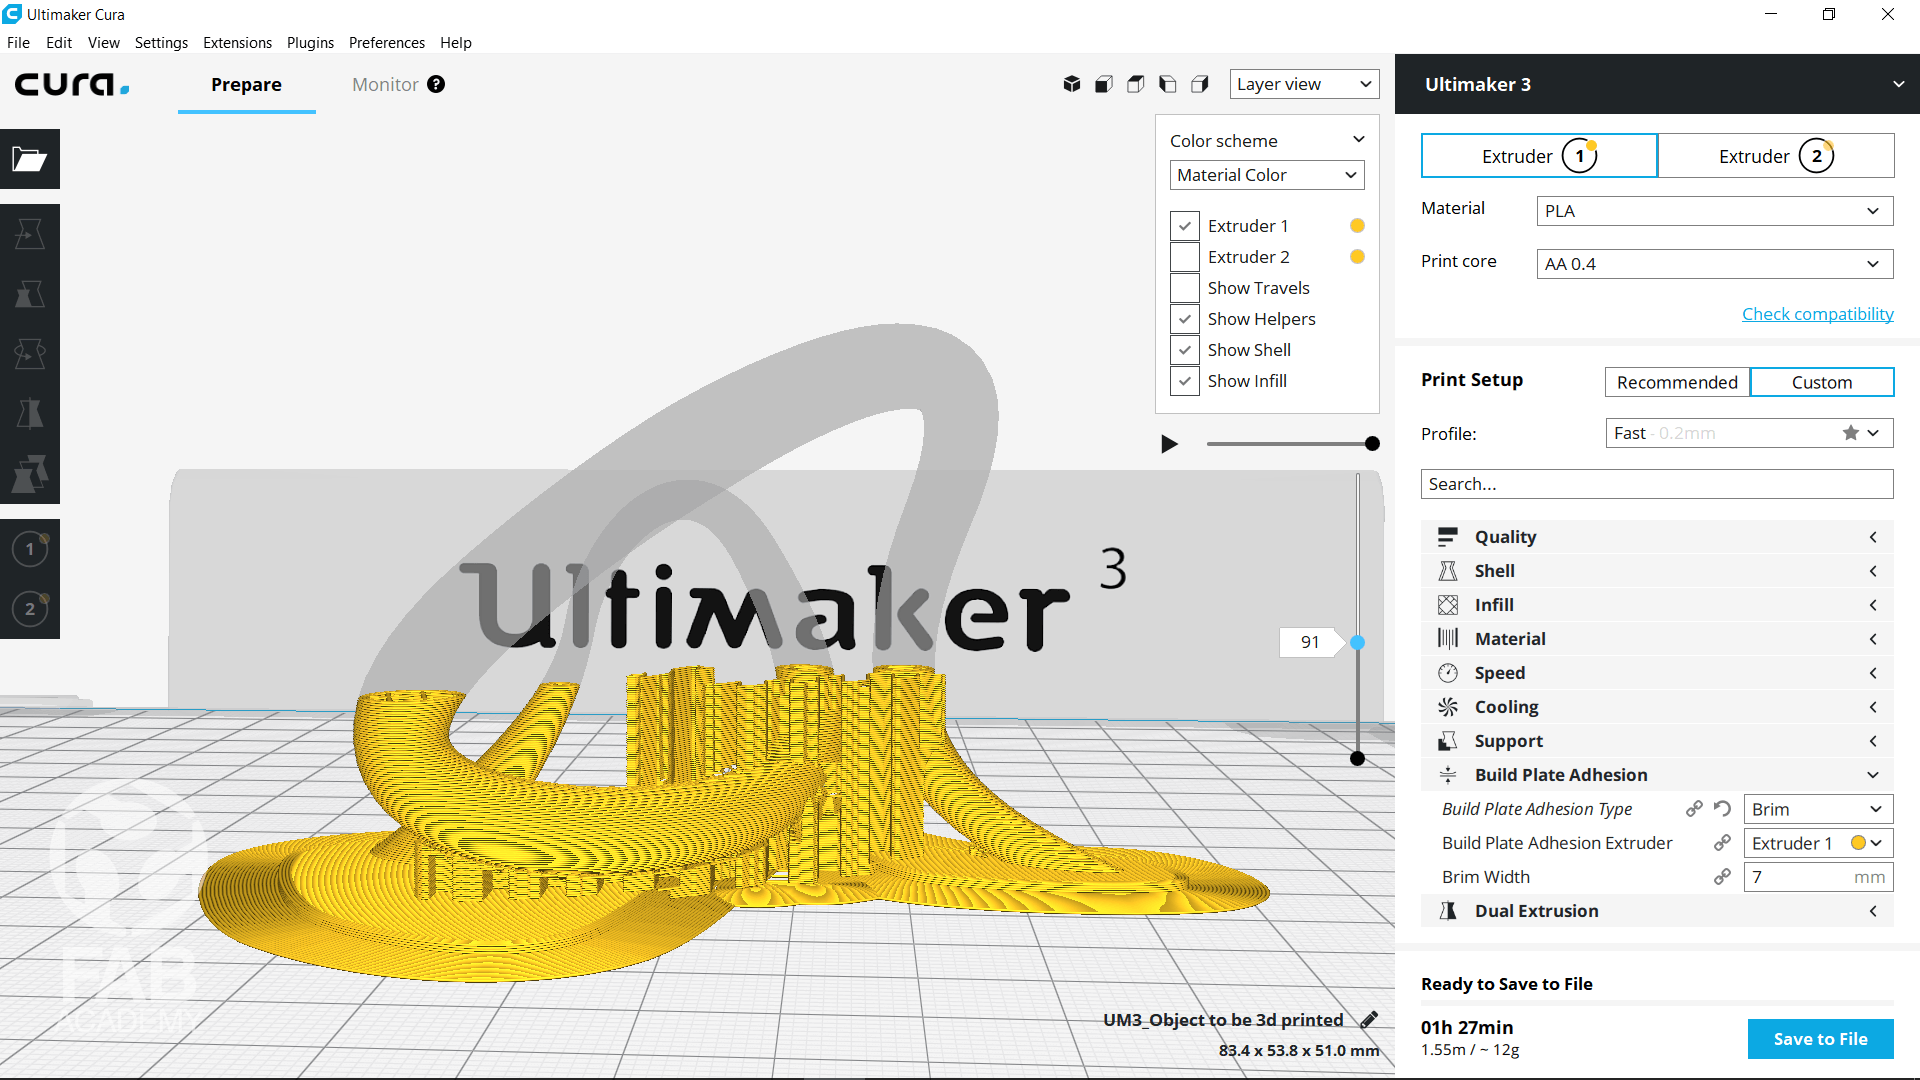The width and height of the screenshot is (1920, 1080).
Task: Switch to front camera view icon
Action: tap(1104, 84)
